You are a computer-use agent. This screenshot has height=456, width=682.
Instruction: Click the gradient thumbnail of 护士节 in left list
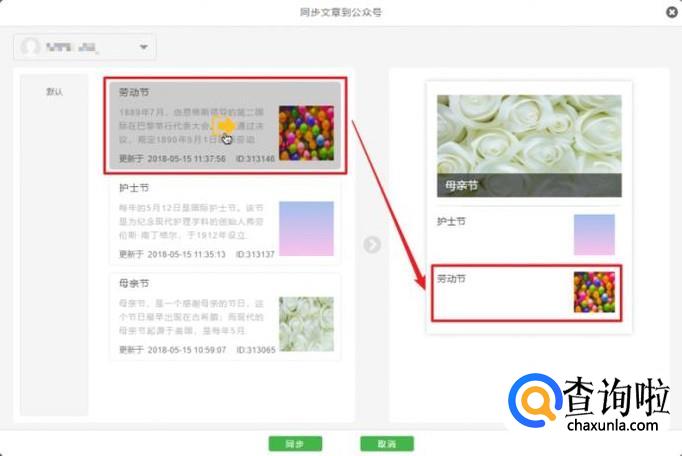(306, 228)
